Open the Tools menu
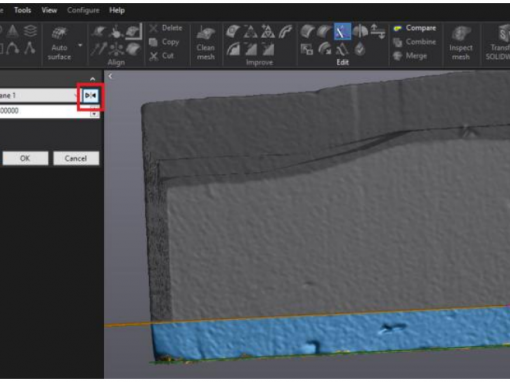Image resolution: width=510 pixels, height=382 pixels. point(22,10)
